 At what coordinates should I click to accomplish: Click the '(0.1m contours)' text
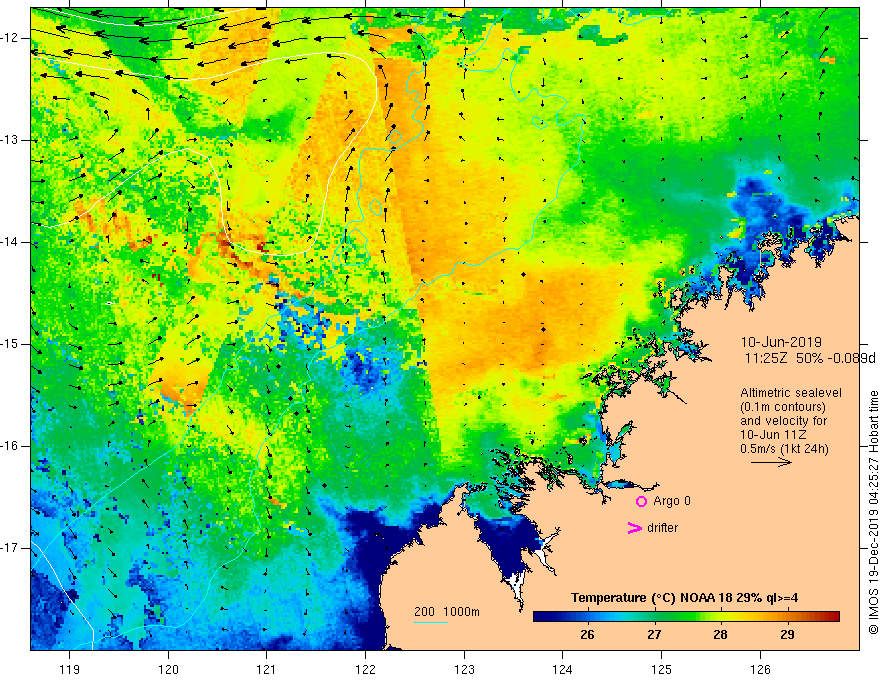click(783, 407)
